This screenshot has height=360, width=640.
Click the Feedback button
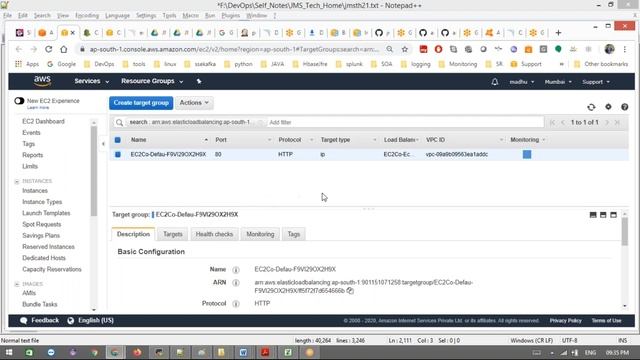[40, 320]
